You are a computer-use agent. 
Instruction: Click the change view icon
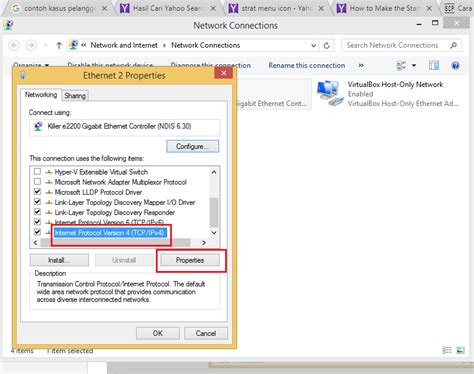(401, 65)
